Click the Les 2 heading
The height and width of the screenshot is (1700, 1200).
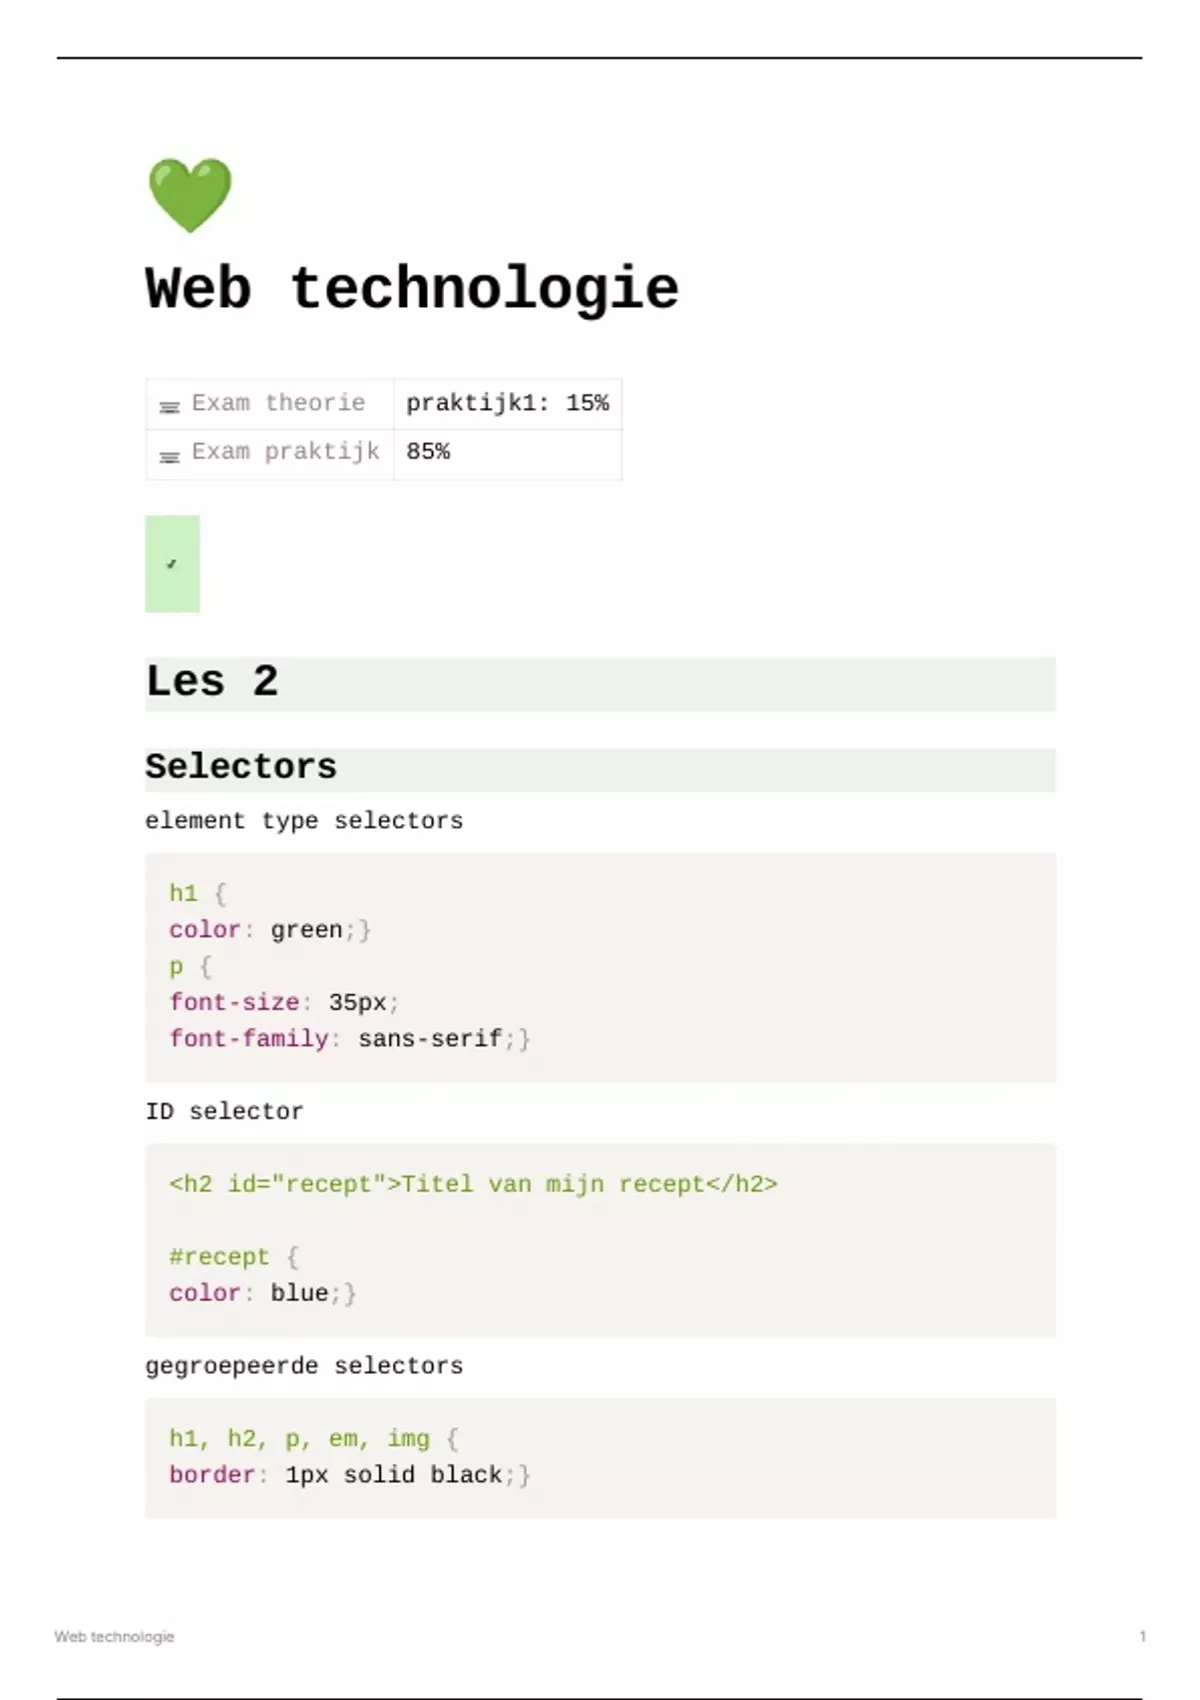click(212, 682)
